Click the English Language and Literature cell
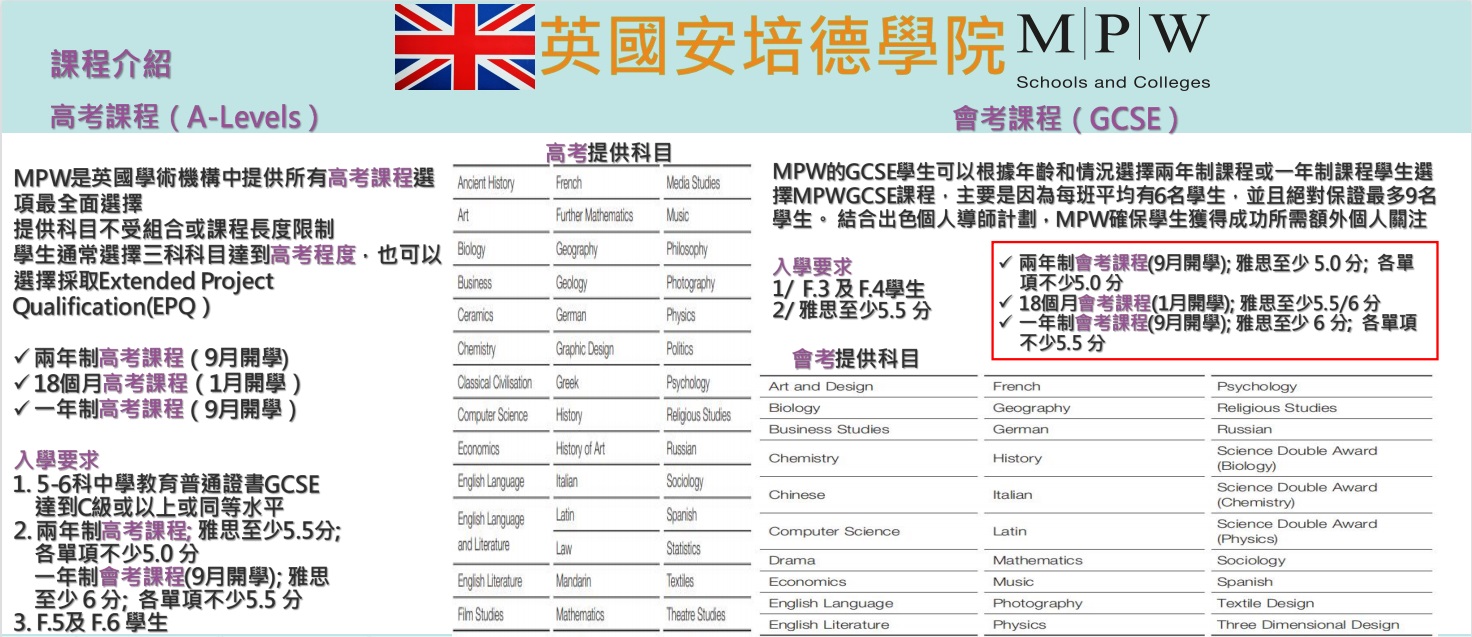 pos(491,532)
